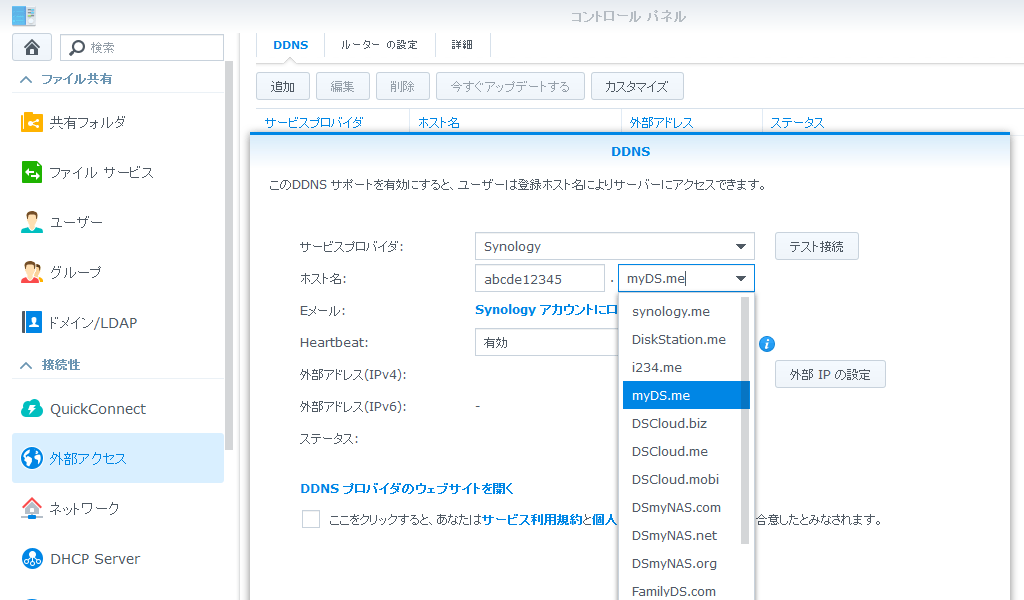Open the QuickConnect cloud icon
The image size is (1024, 600).
(31, 409)
